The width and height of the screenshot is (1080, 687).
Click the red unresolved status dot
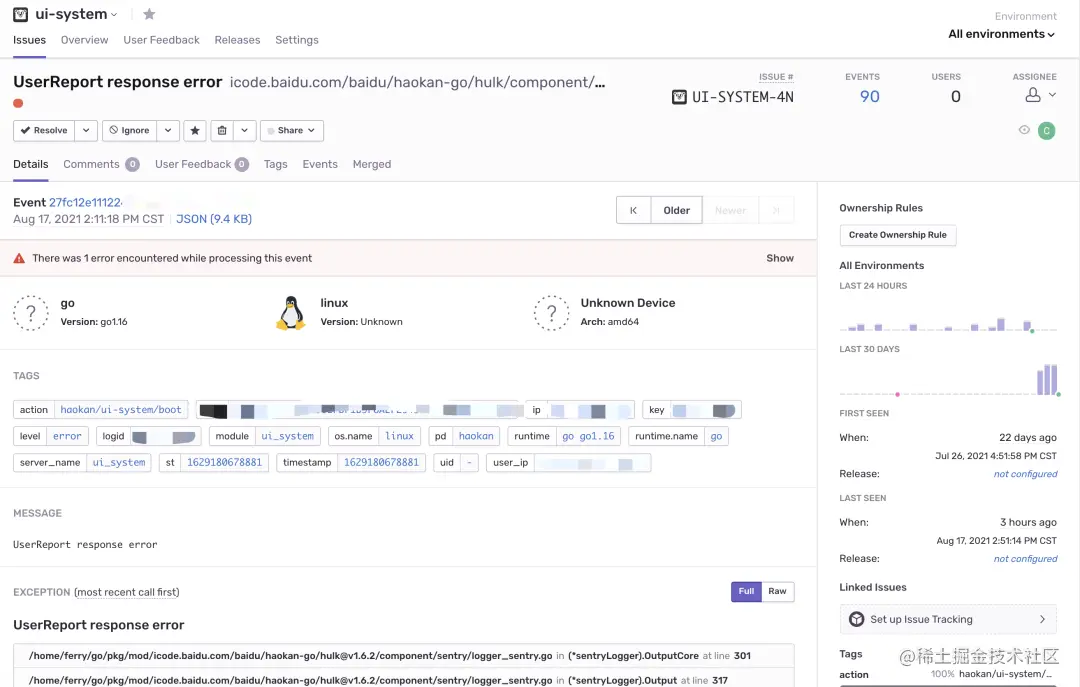click(x=18, y=103)
